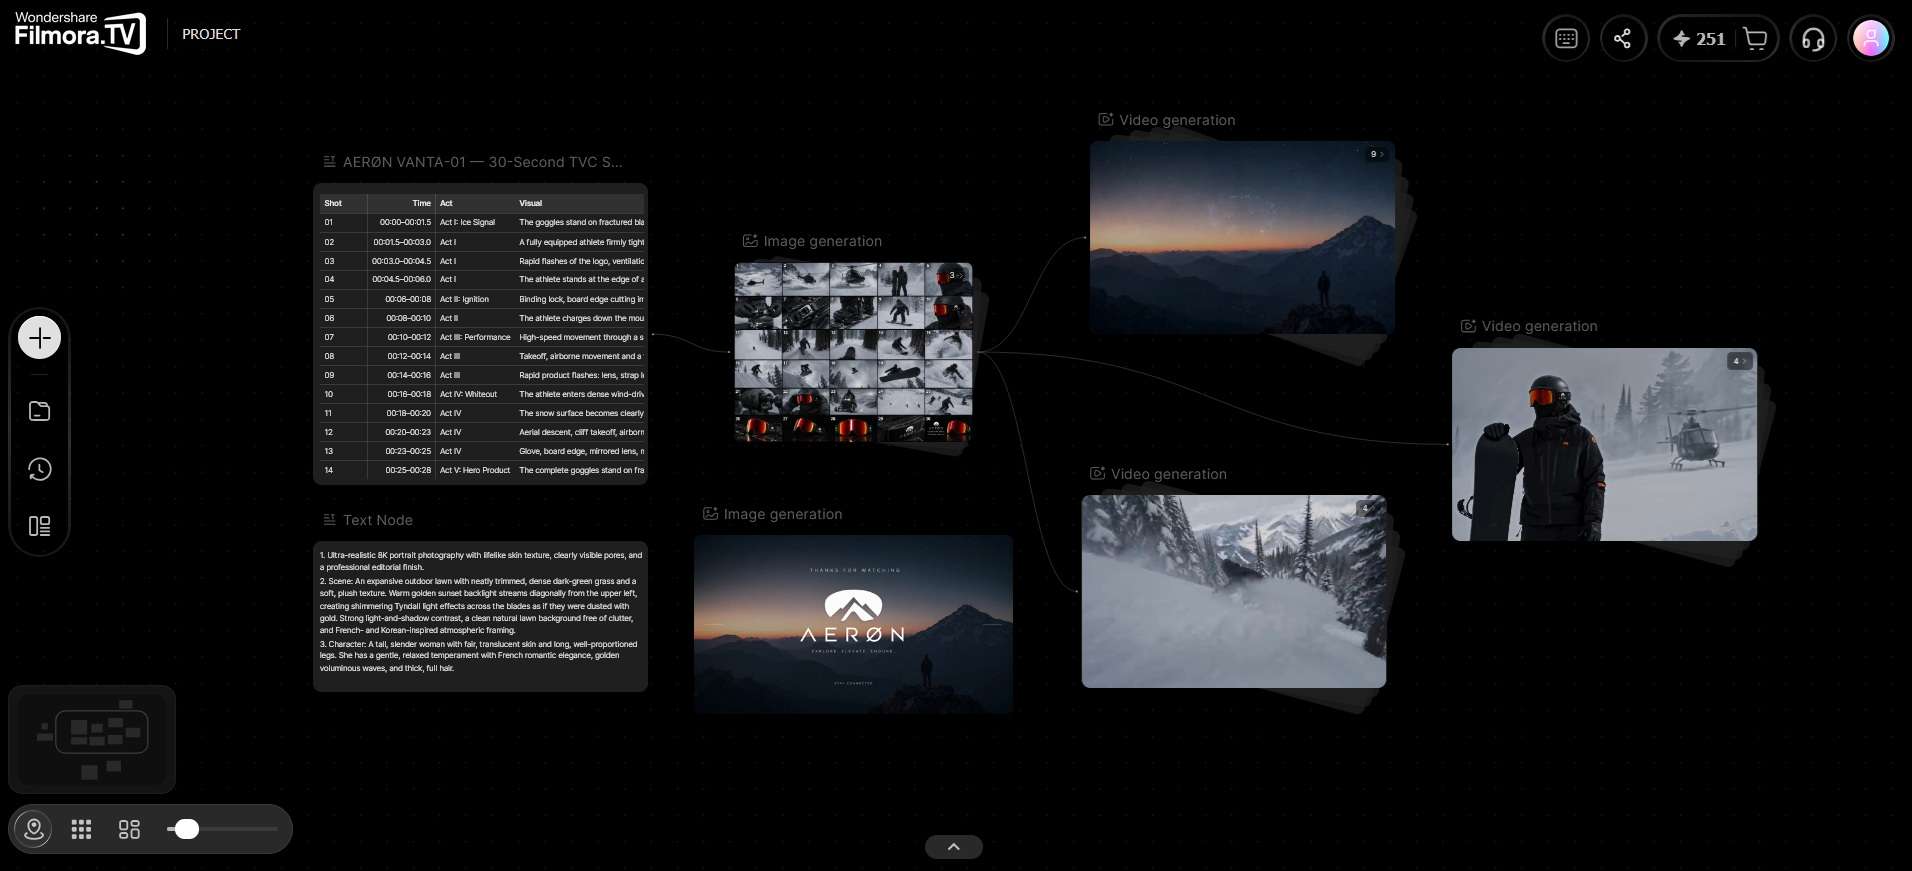Open the headset support icon
This screenshot has height=871, width=1912.
click(x=1813, y=39)
